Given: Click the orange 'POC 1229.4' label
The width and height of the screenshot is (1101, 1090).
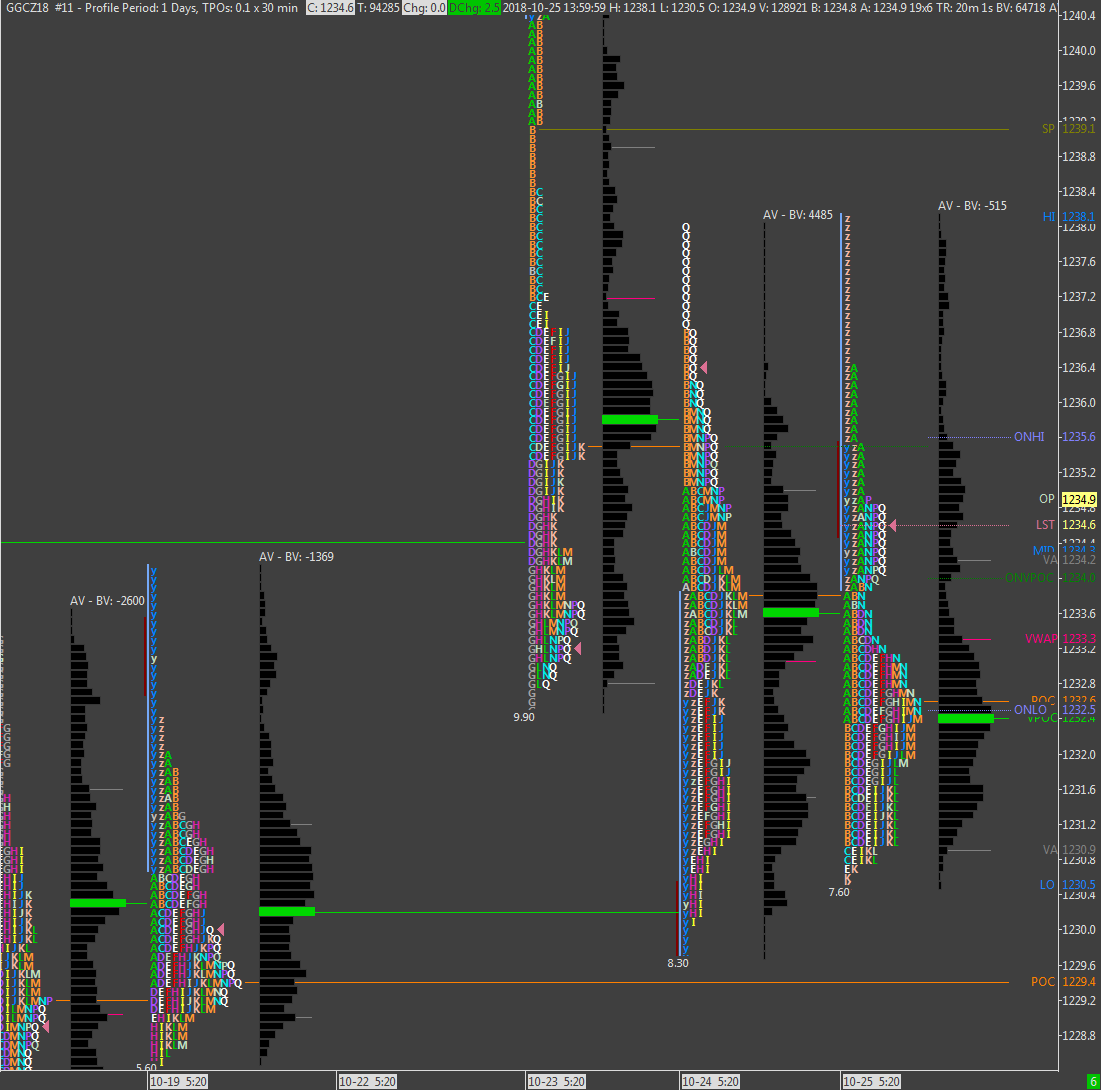Looking at the screenshot, I should (x=1063, y=982).
